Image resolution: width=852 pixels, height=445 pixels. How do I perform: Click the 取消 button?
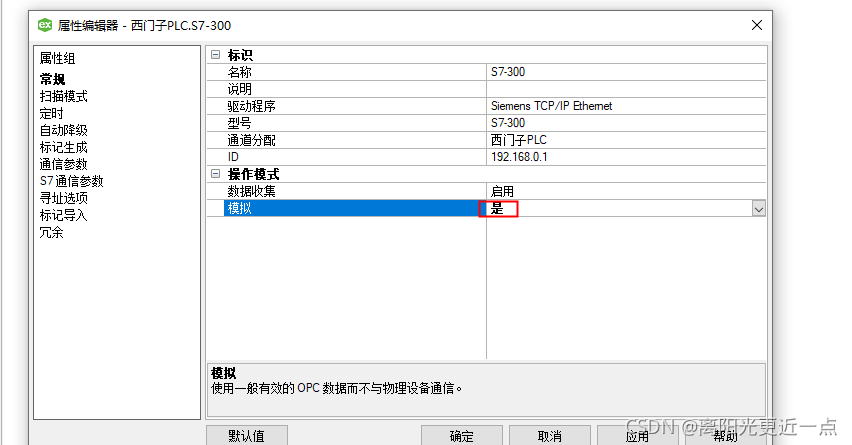pyautogui.click(x=549, y=436)
